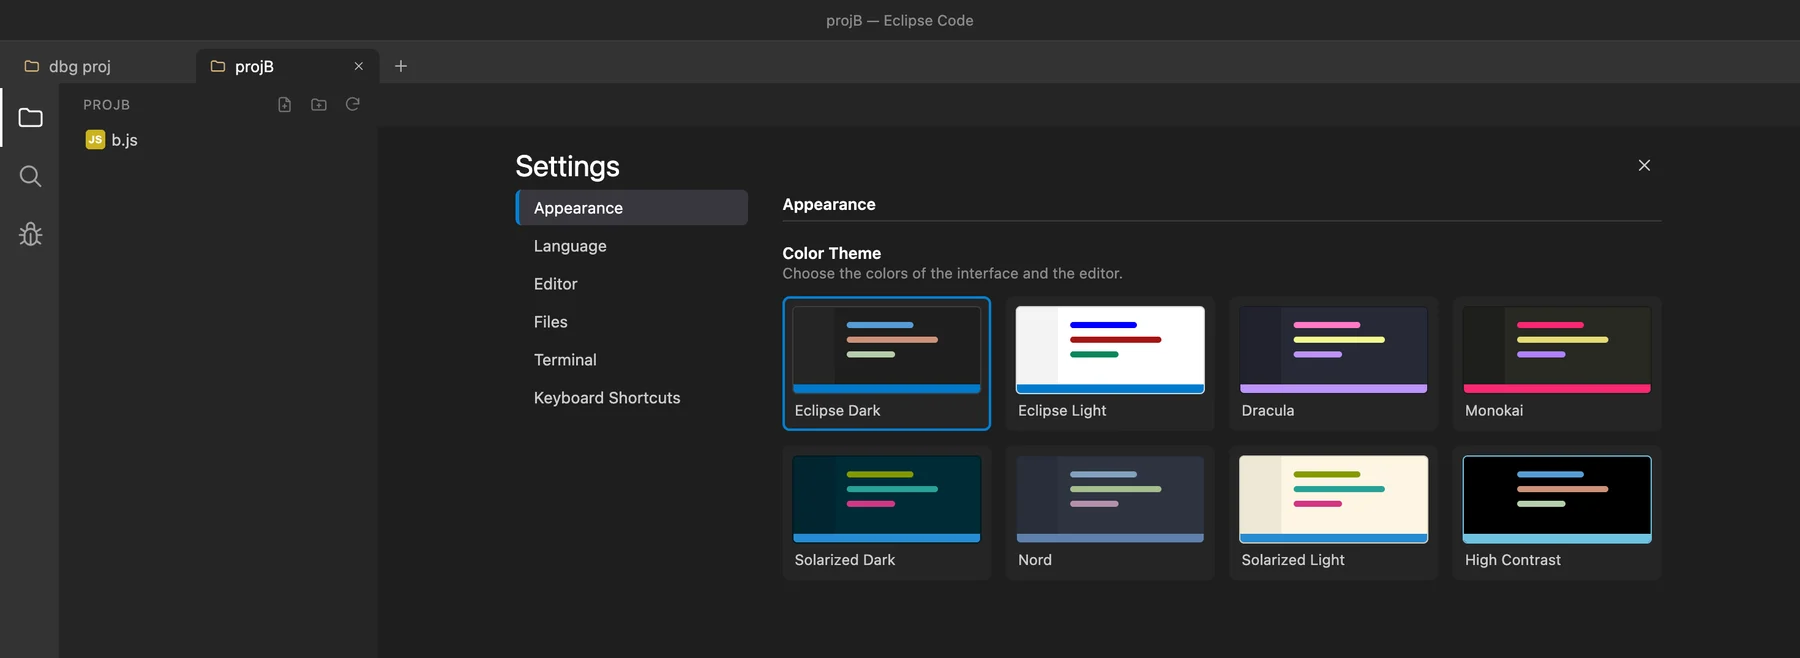Close the projB tab
The width and height of the screenshot is (1800, 658).
point(359,66)
